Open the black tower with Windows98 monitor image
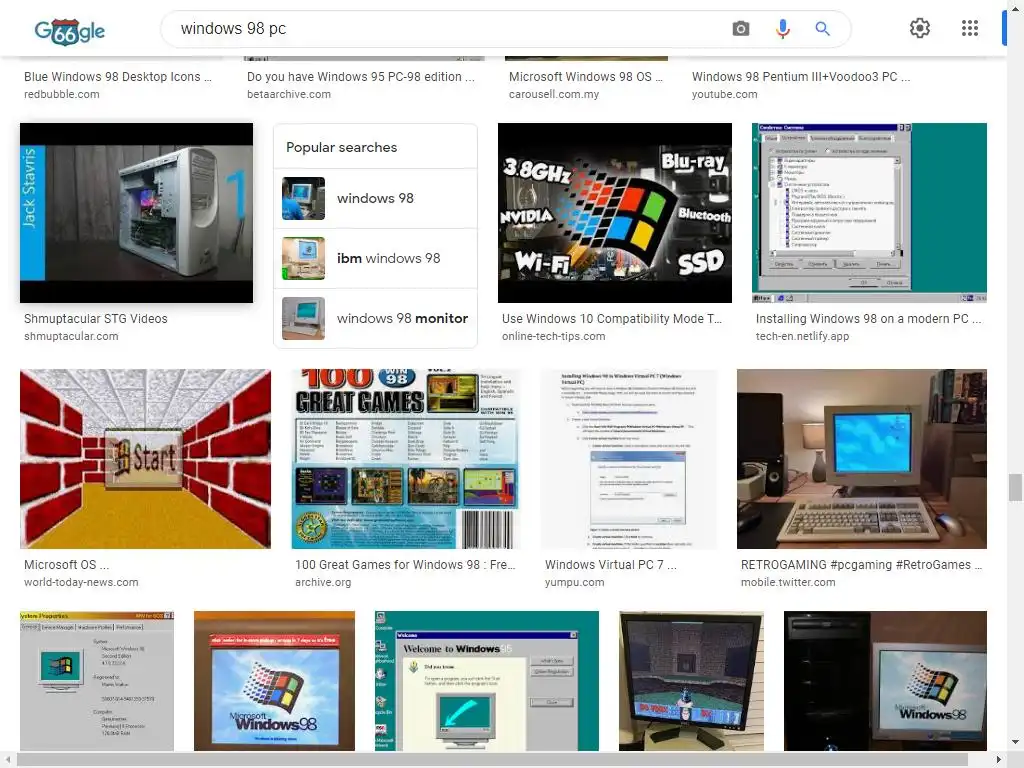The width and height of the screenshot is (1024, 768). 885,681
